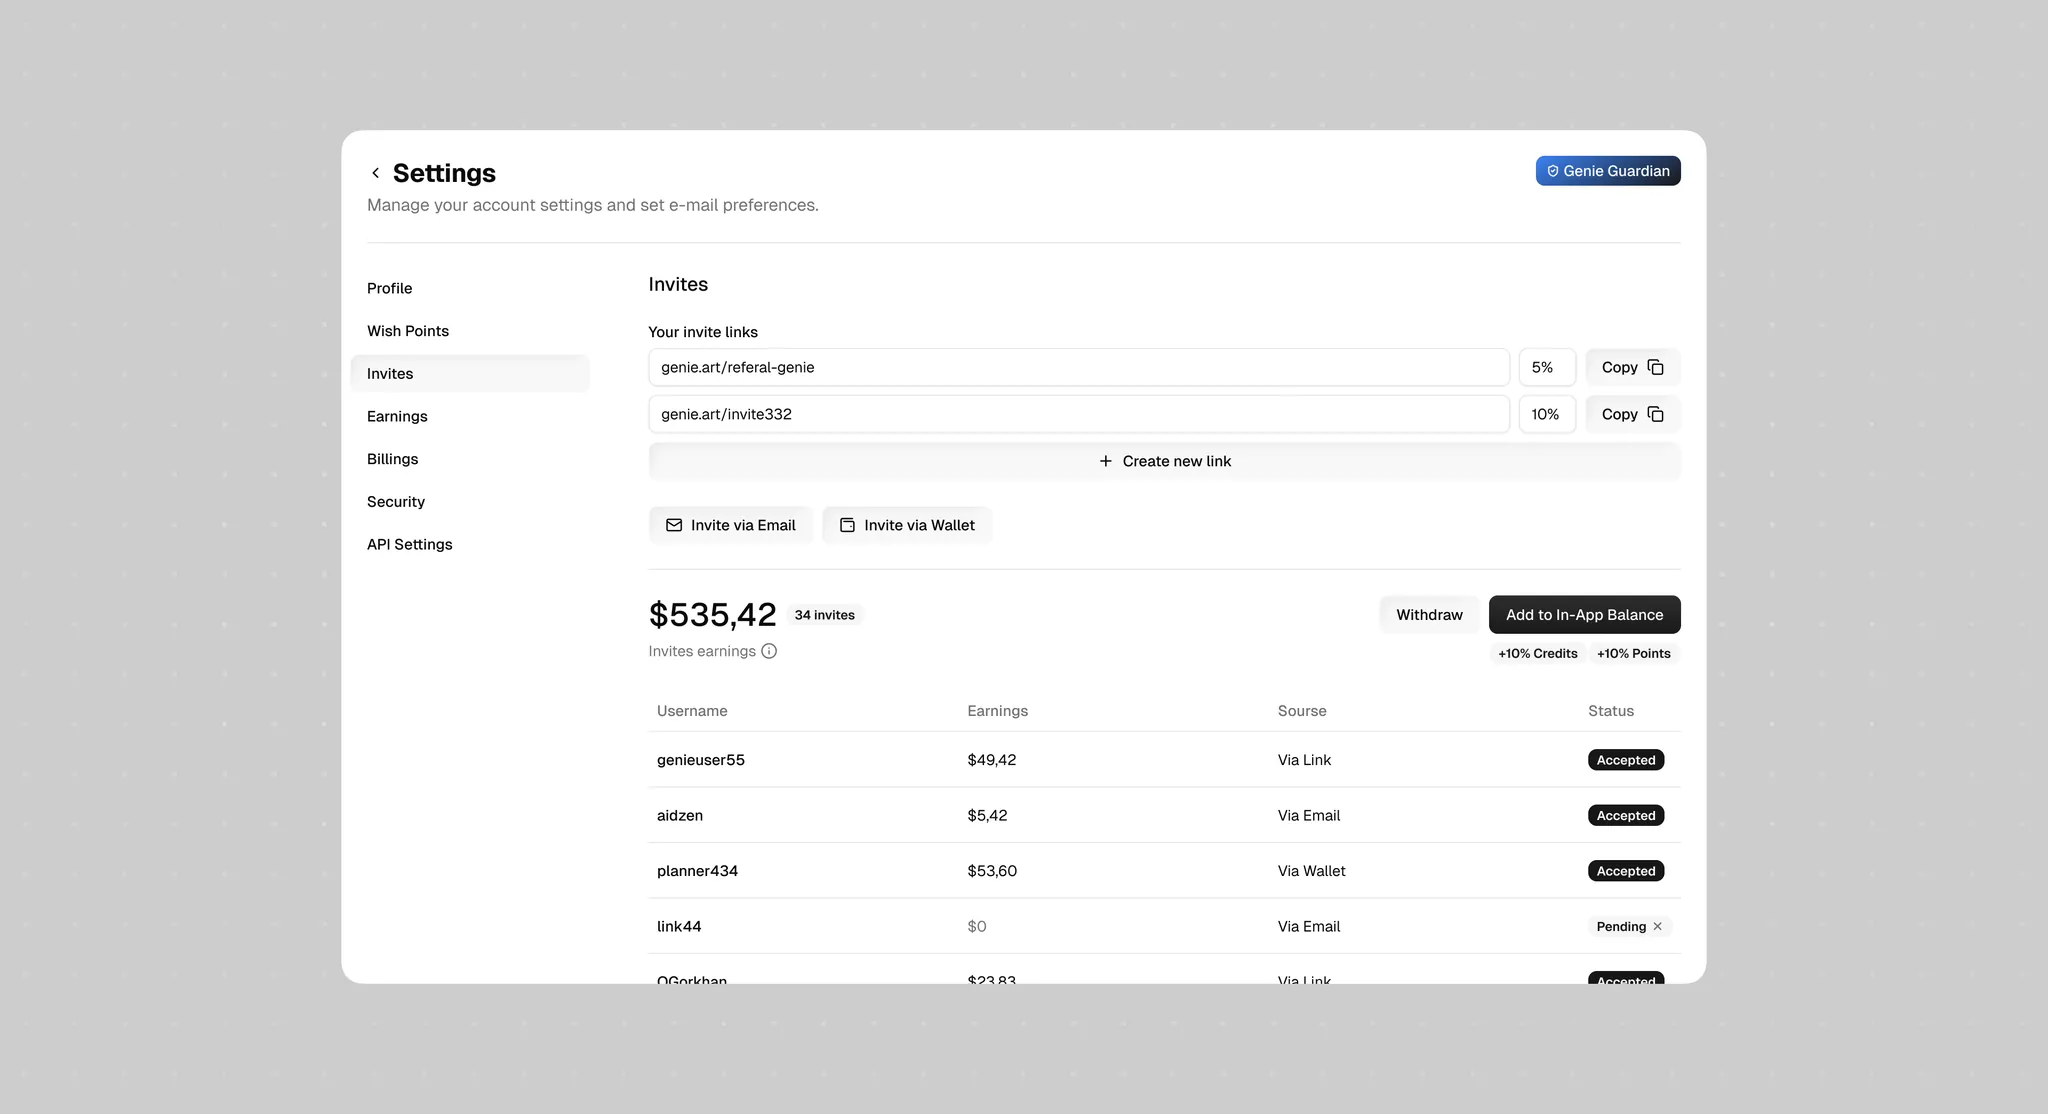Select Invites in the sidebar

470,374
